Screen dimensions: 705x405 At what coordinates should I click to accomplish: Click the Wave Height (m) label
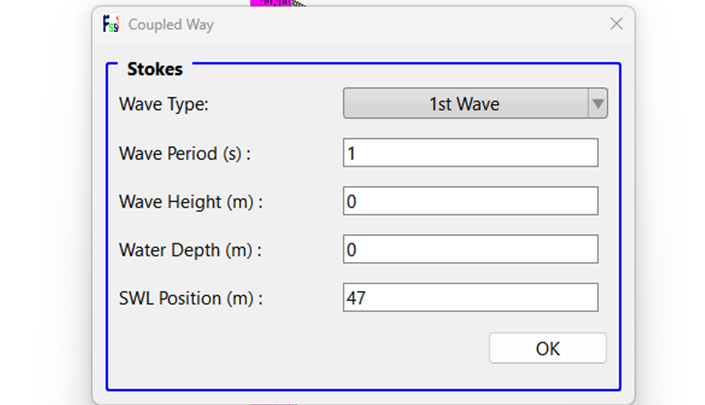(191, 202)
